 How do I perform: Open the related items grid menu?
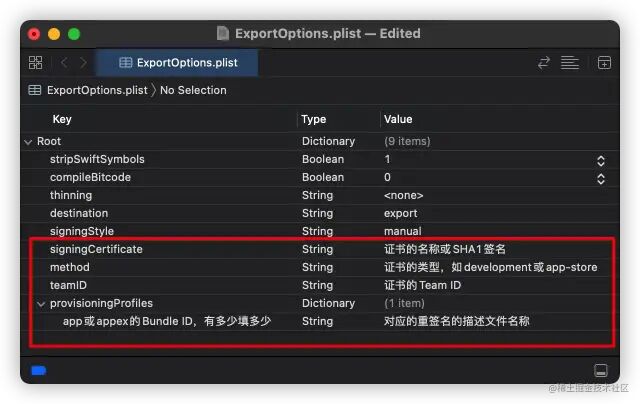[36, 63]
